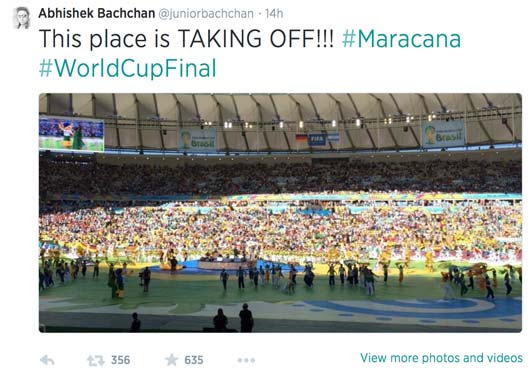Click the 'This place is TAKING OFF' text

coord(186,39)
